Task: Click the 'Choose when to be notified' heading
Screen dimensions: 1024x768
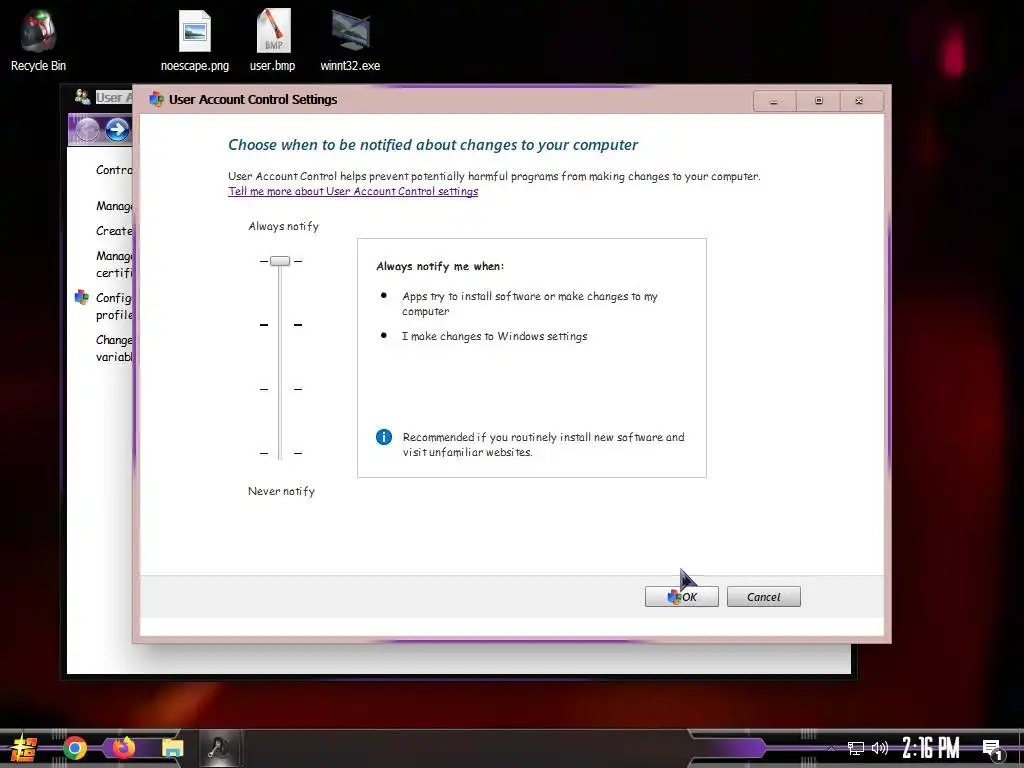Action: click(x=432, y=145)
